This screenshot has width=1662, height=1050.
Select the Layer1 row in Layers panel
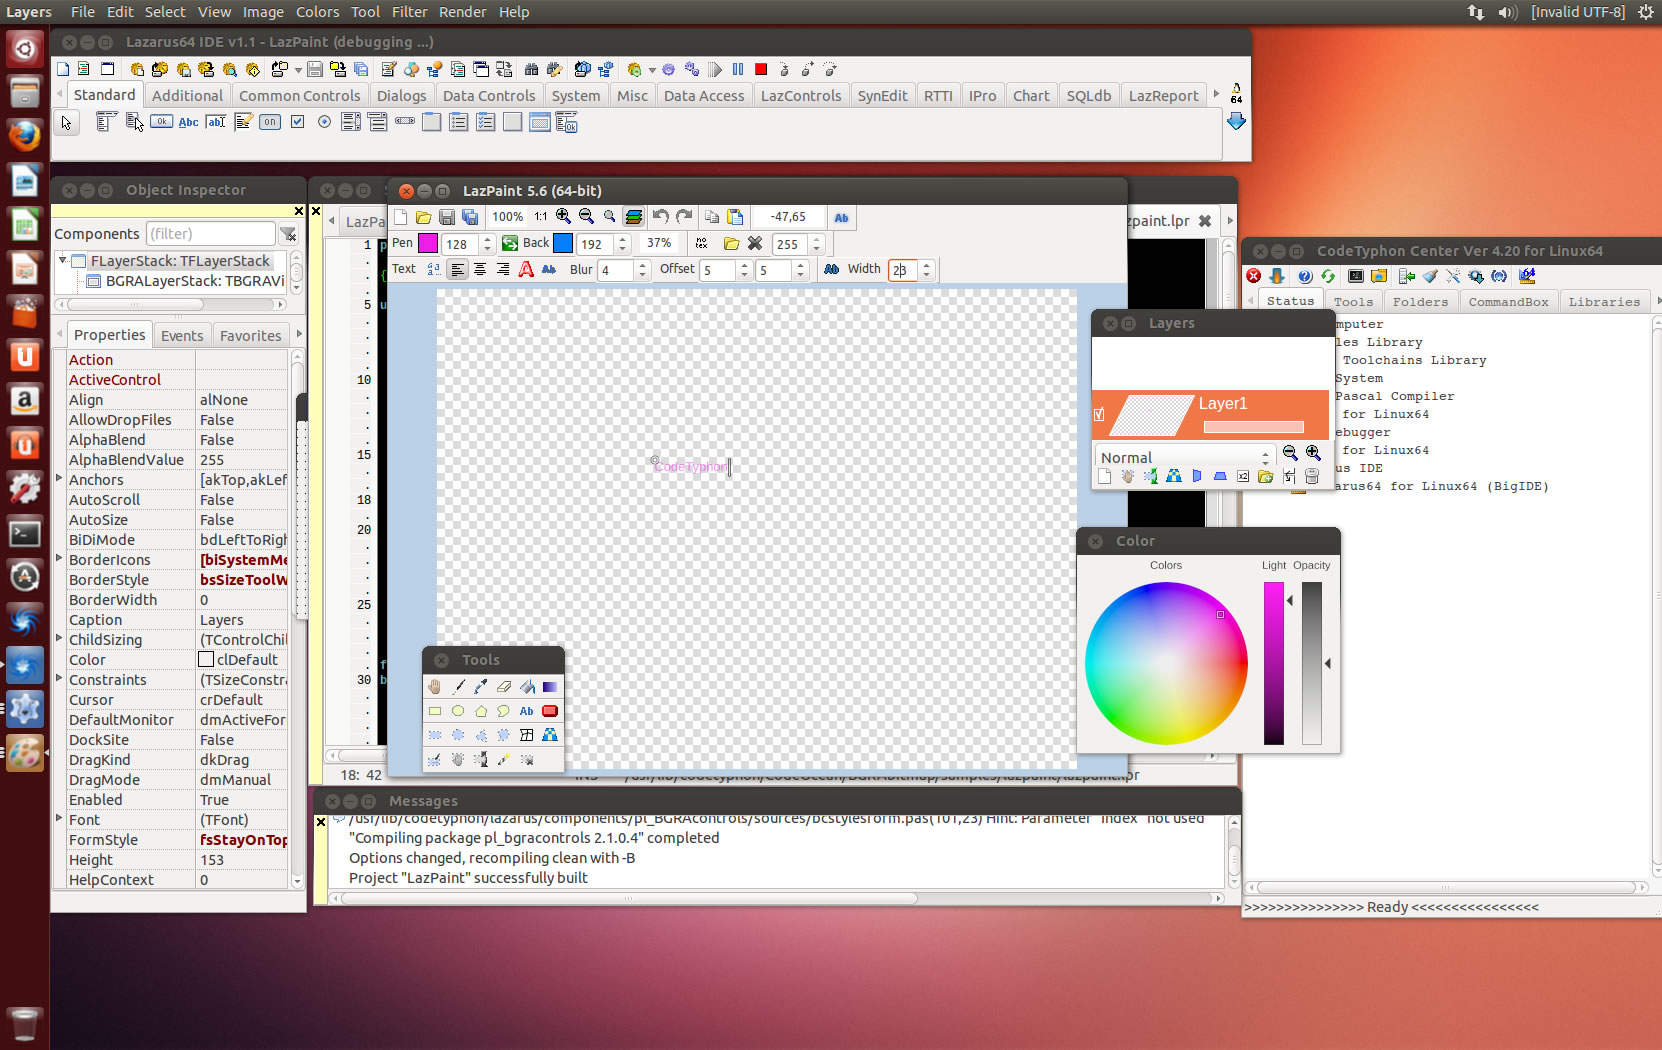click(x=1210, y=414)
